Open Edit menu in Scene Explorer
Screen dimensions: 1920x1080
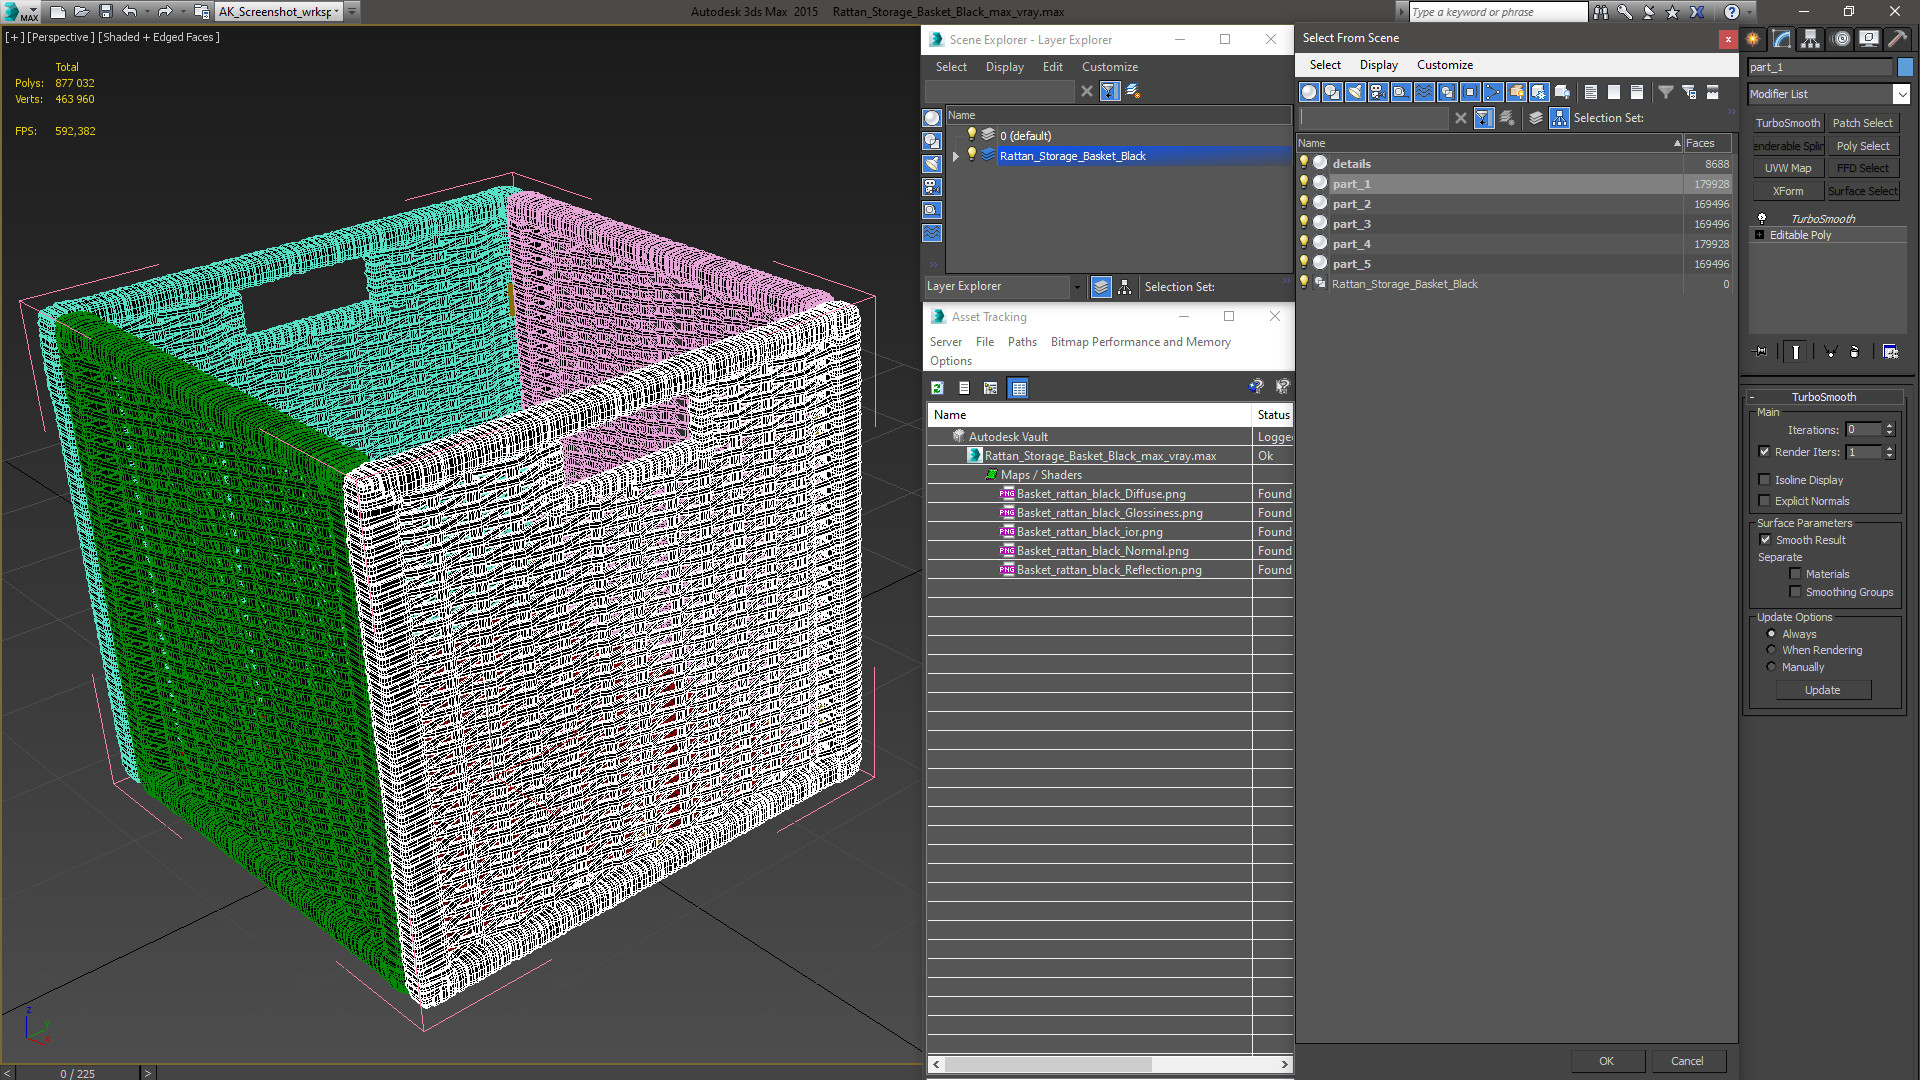(x=1052, y=67)
